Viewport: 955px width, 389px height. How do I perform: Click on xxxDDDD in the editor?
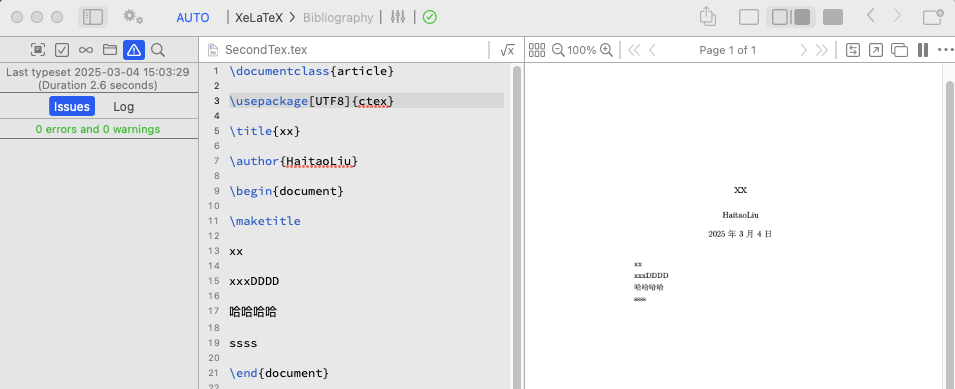(x=255, y=281)
